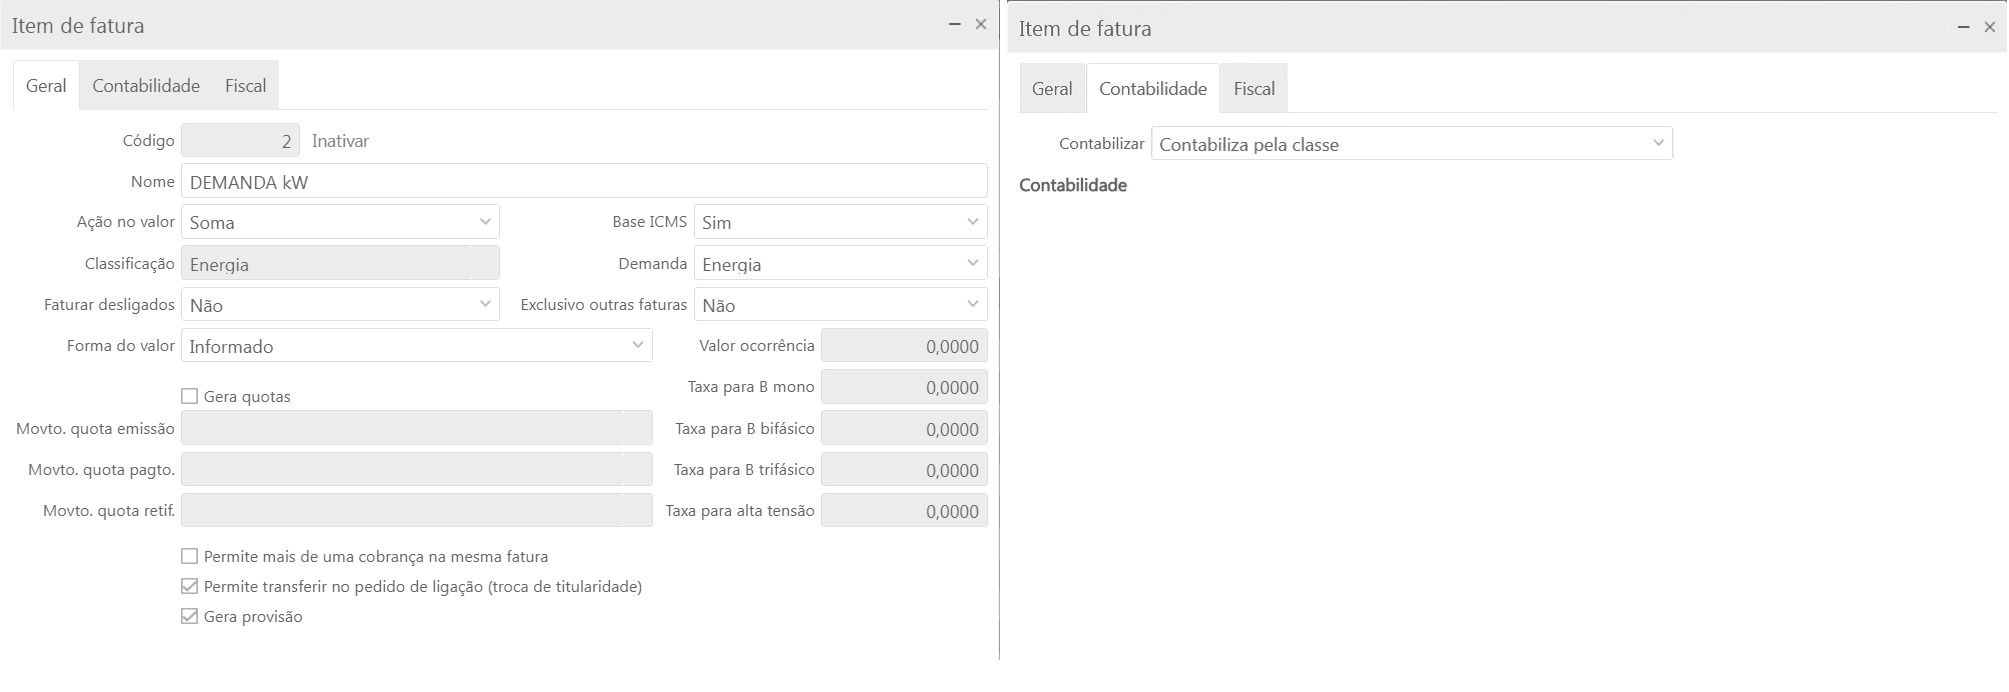Open the Demanda dropdown list
The width and height of the screenshot is (2009, 692).
[x=840, y=264]
